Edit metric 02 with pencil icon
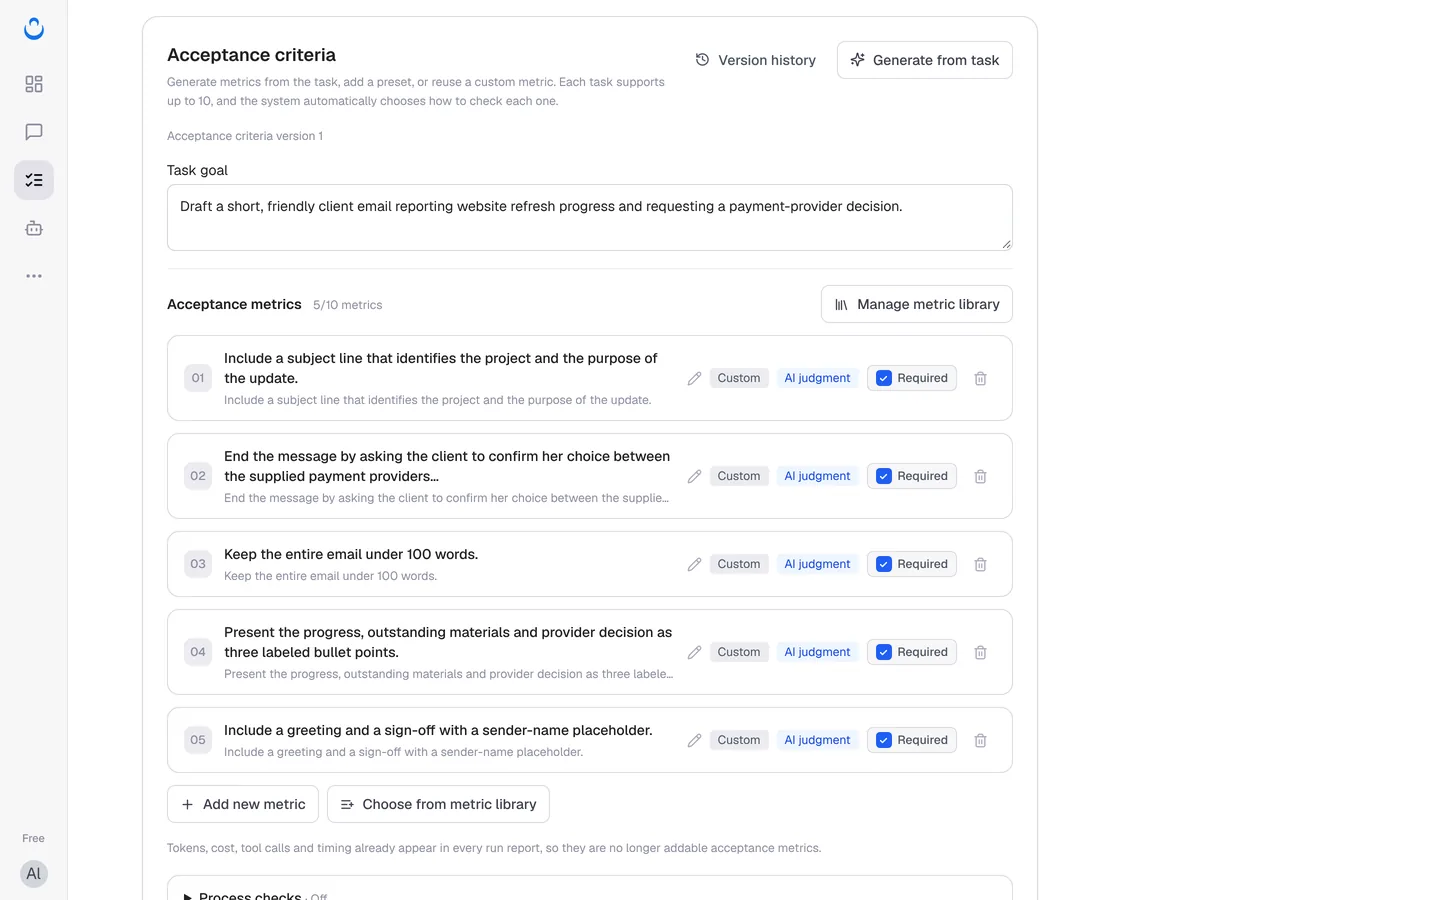This screenshot has height=900, width=1440. click(x=694, y=476)
